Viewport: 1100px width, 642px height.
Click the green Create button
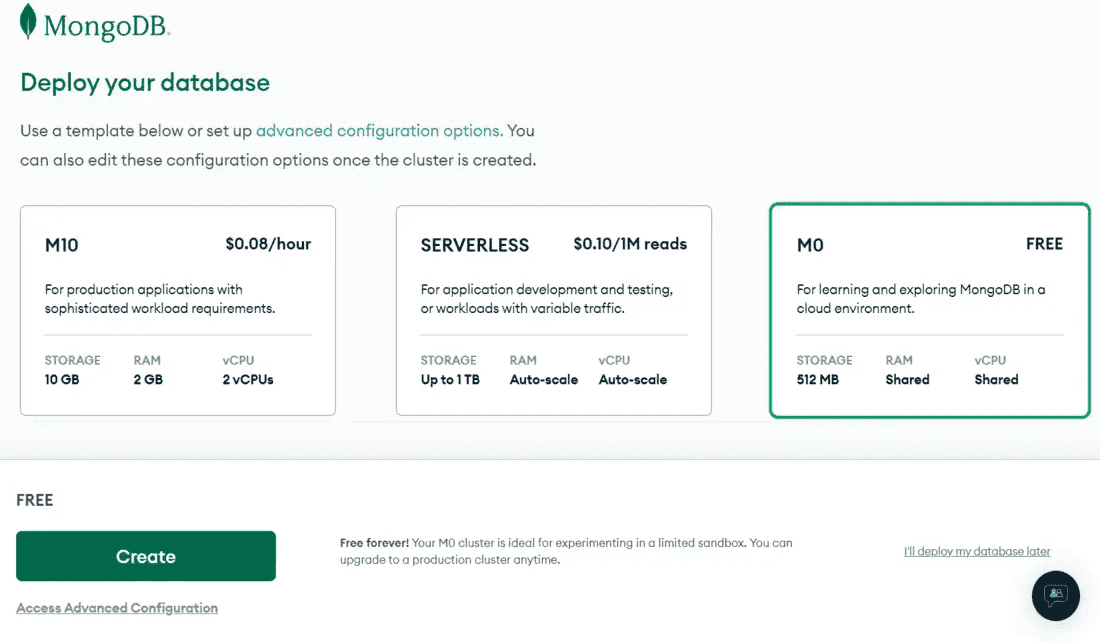click(x=146, y=556)
